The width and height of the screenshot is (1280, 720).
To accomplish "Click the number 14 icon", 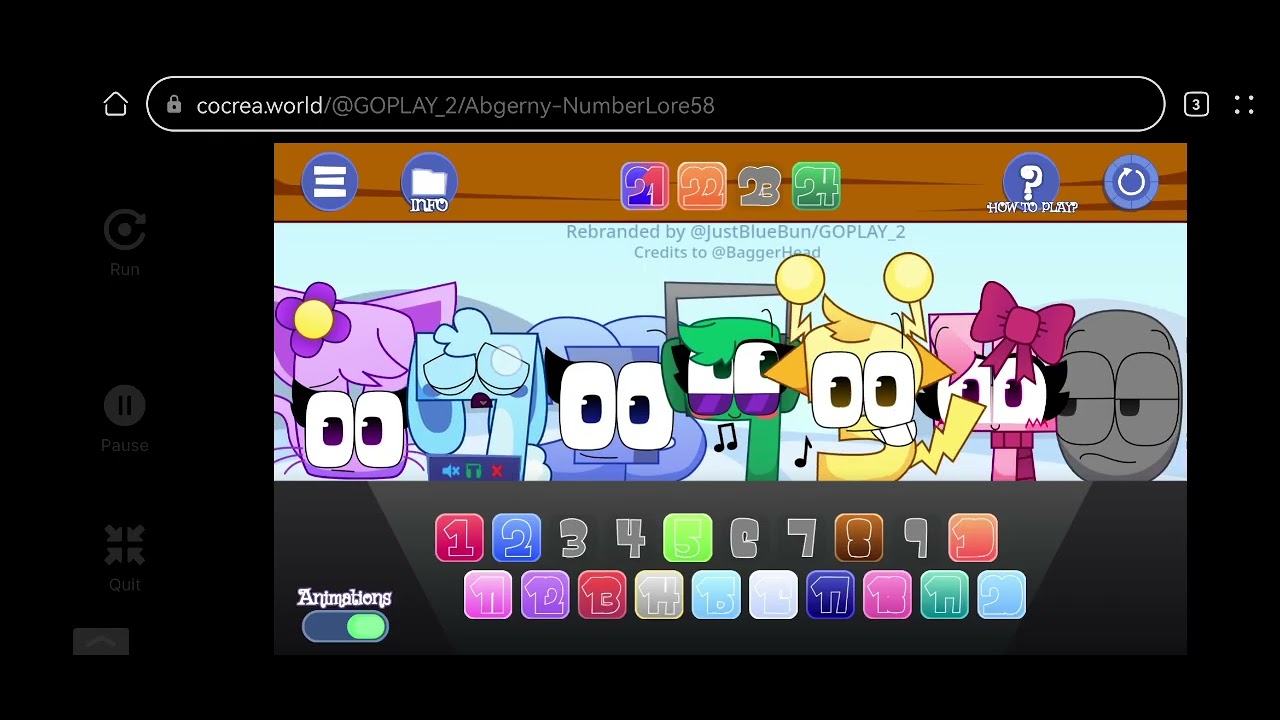I will pos(659,595).
